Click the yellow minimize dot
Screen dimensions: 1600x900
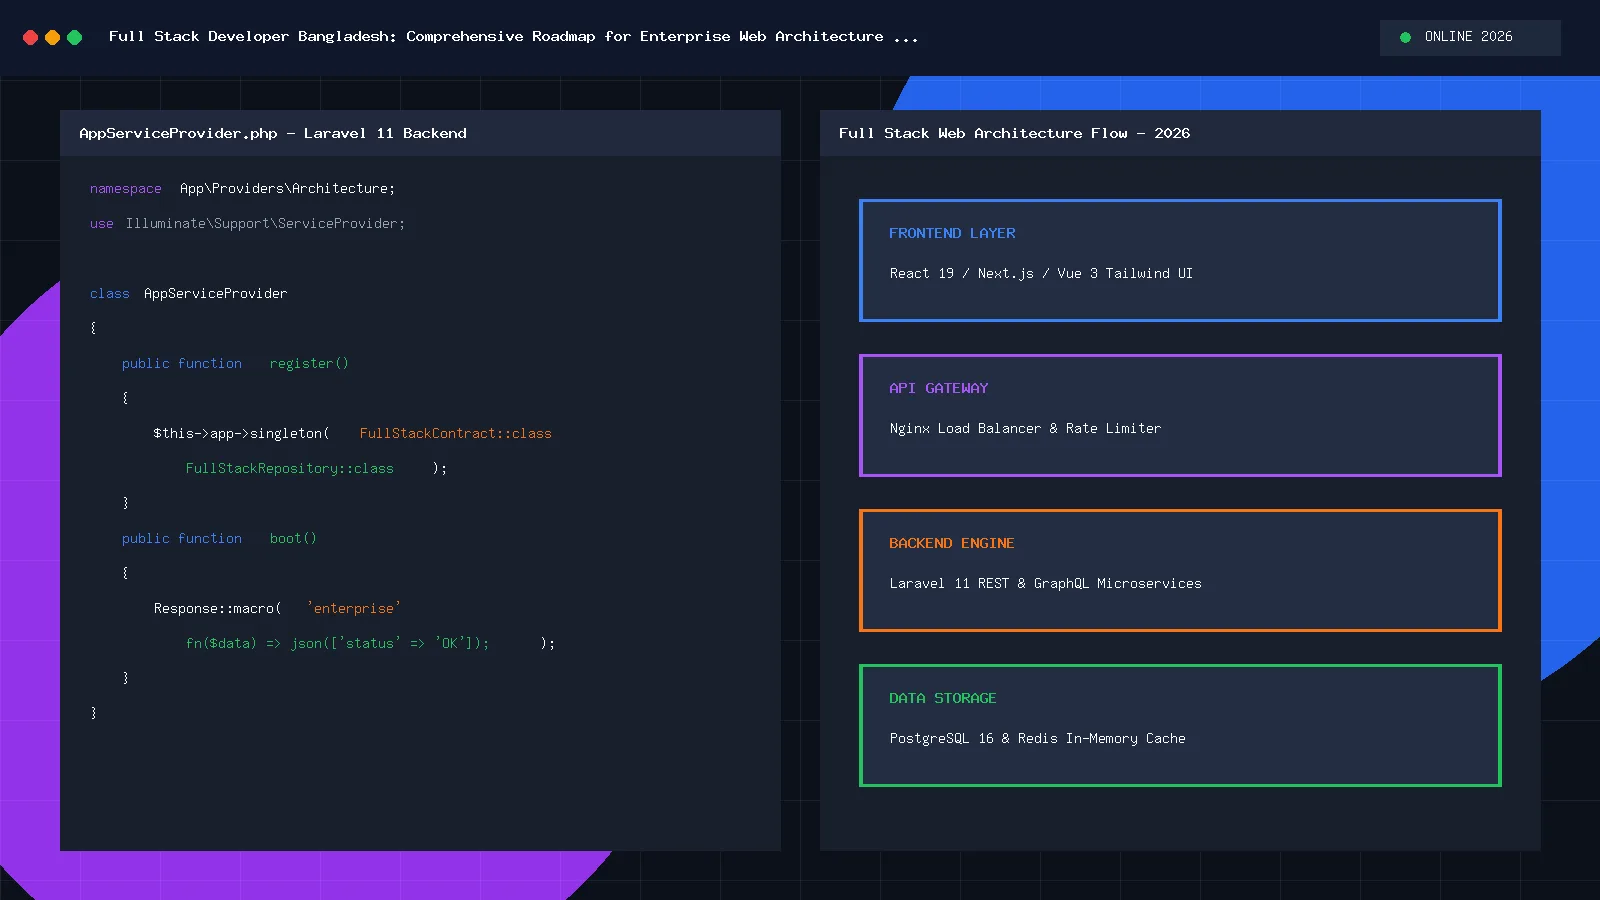[52, 37]
